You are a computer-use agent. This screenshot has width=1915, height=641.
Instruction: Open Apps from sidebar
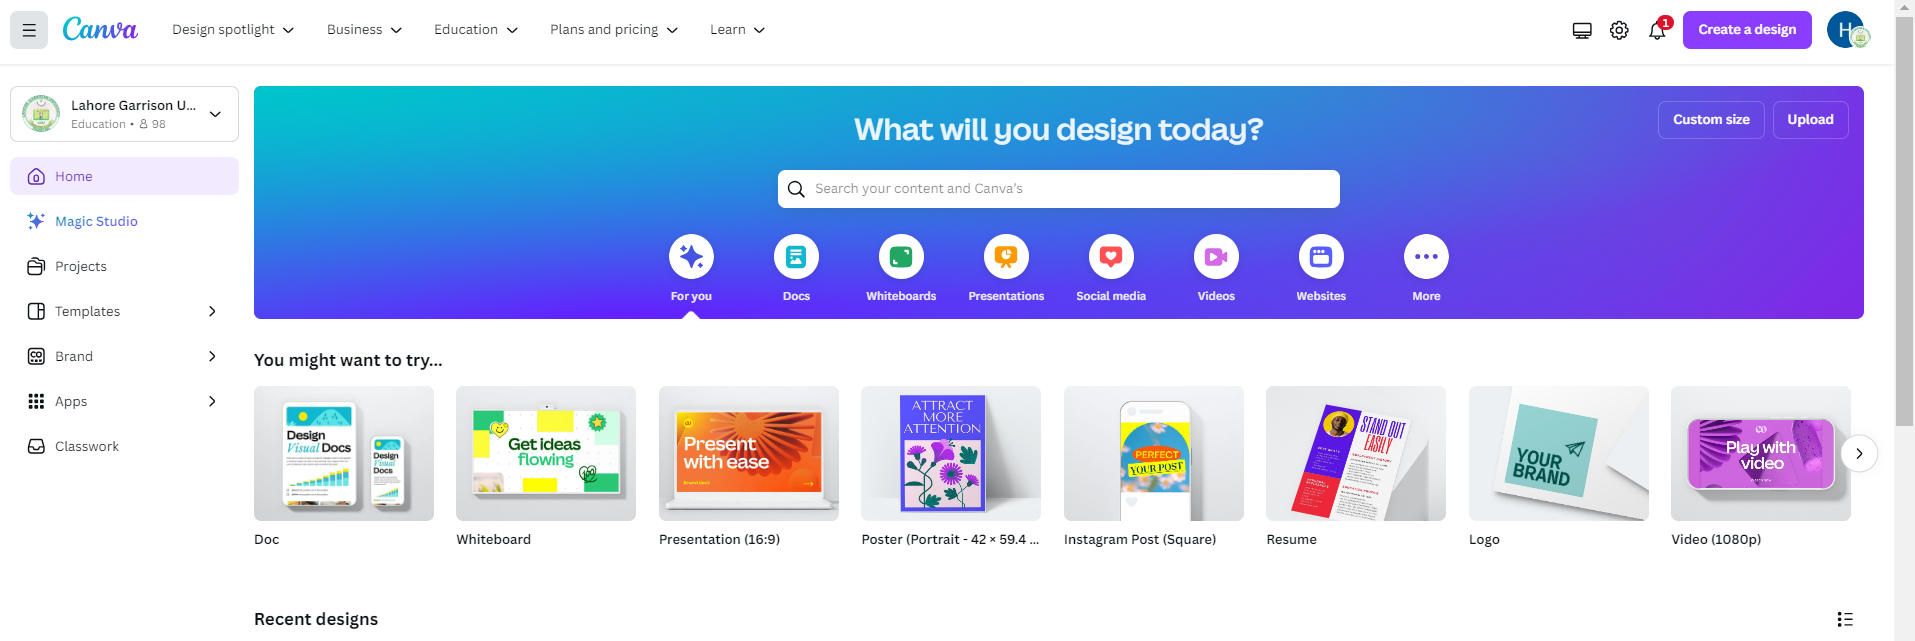[x=124, y=401]
